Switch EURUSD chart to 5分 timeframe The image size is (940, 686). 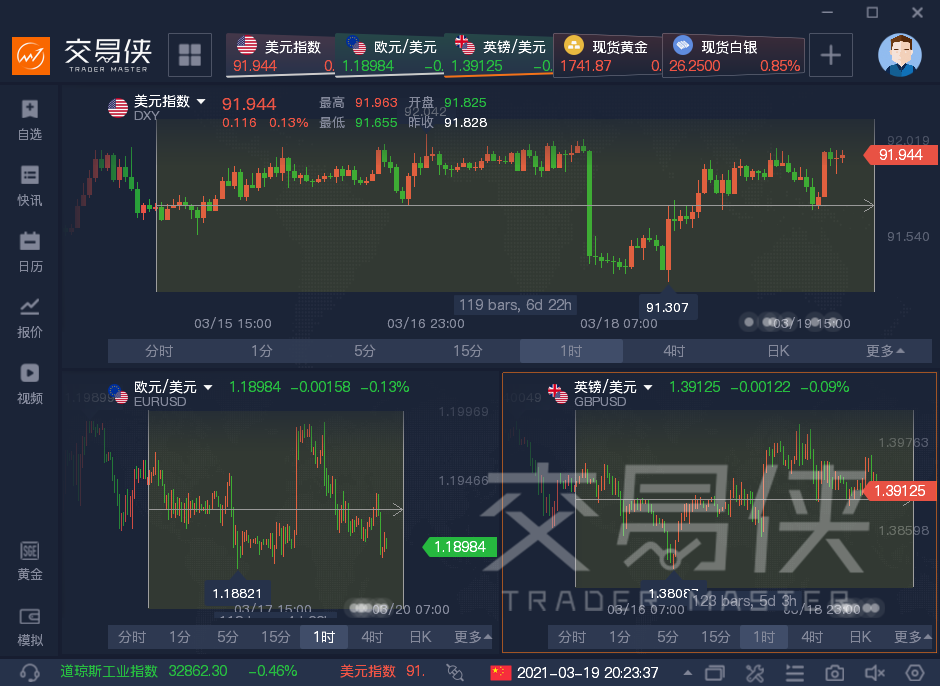228,637
